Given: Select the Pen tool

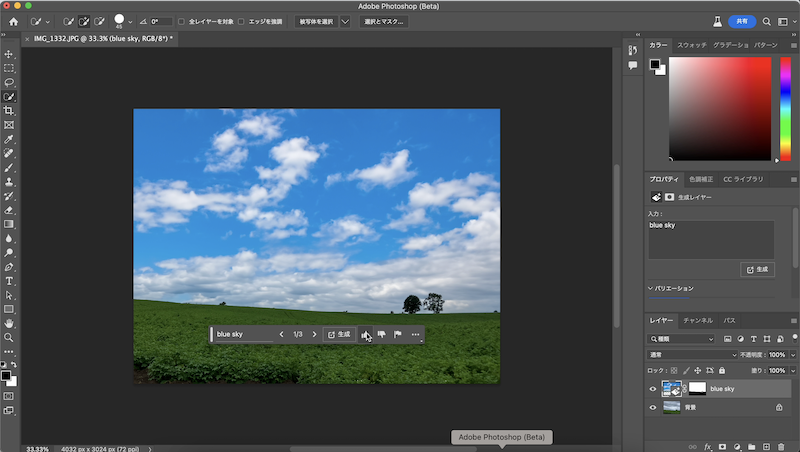Looking at the screenshot, I should [9, 267].
